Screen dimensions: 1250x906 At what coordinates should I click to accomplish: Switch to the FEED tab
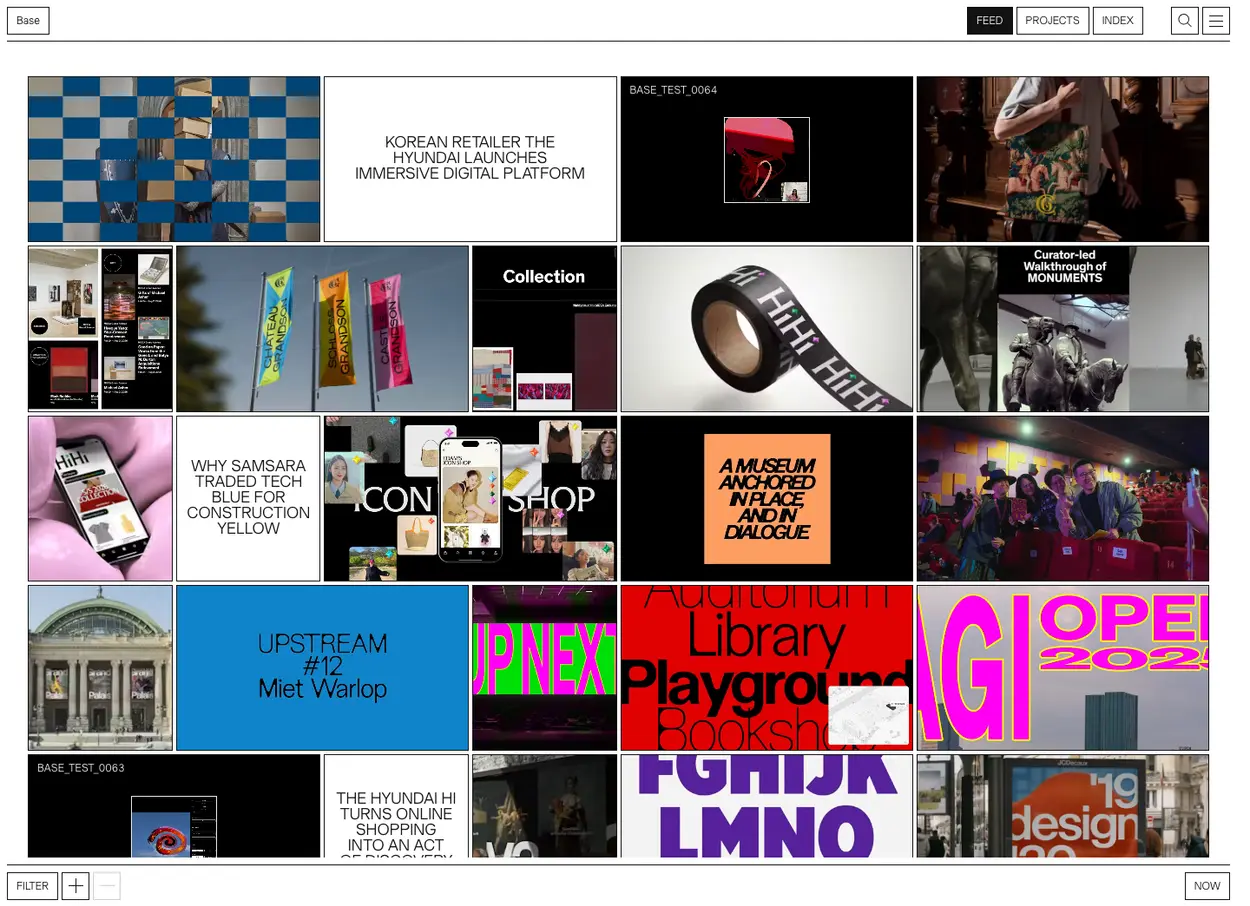[990, 20]
